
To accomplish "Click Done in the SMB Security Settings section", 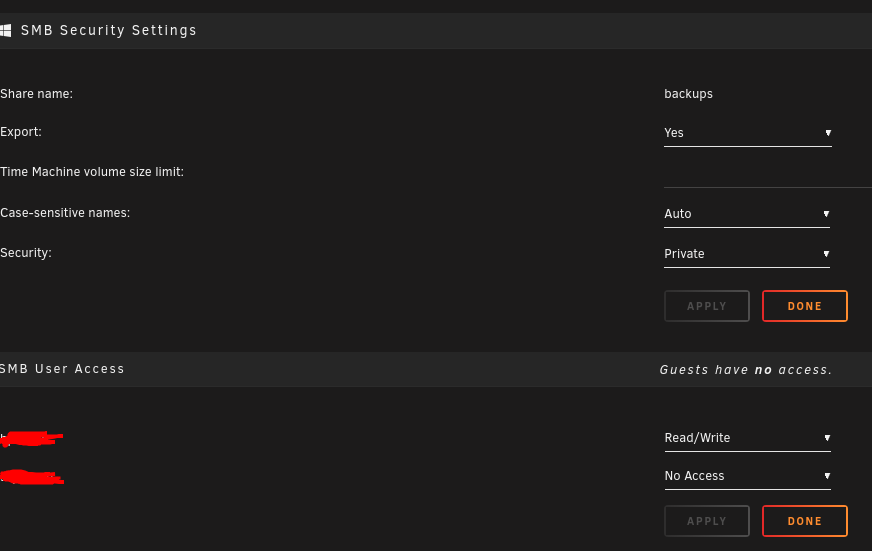I will 804,306.
